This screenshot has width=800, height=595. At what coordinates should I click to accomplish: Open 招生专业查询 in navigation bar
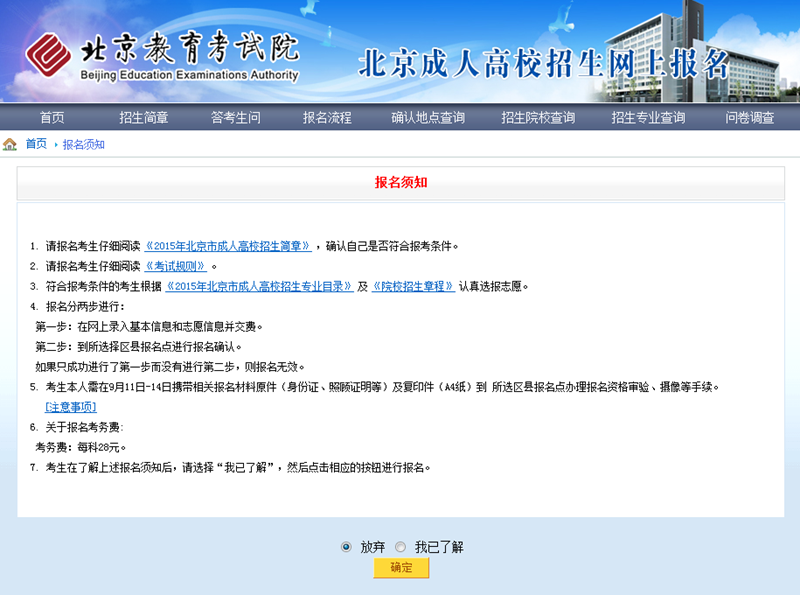(x=648, y=117)
